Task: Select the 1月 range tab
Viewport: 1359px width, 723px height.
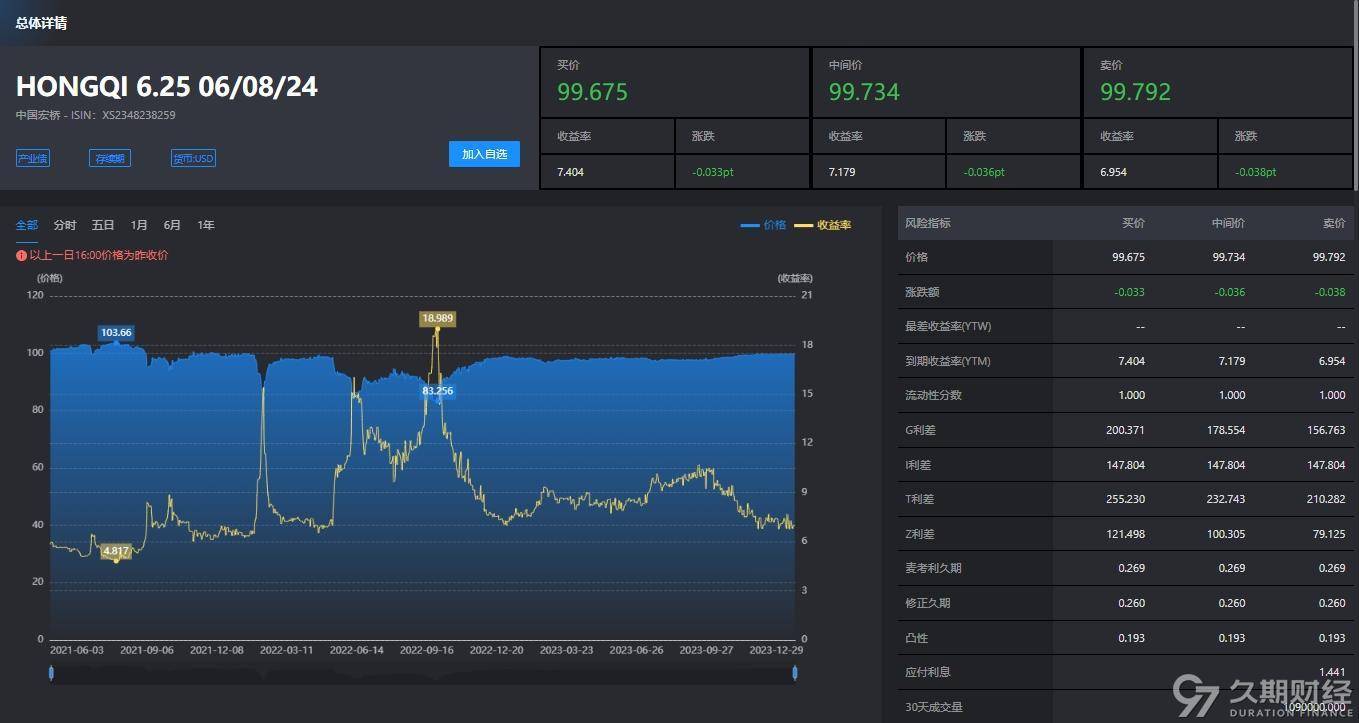Action: (x=139, y=225)
